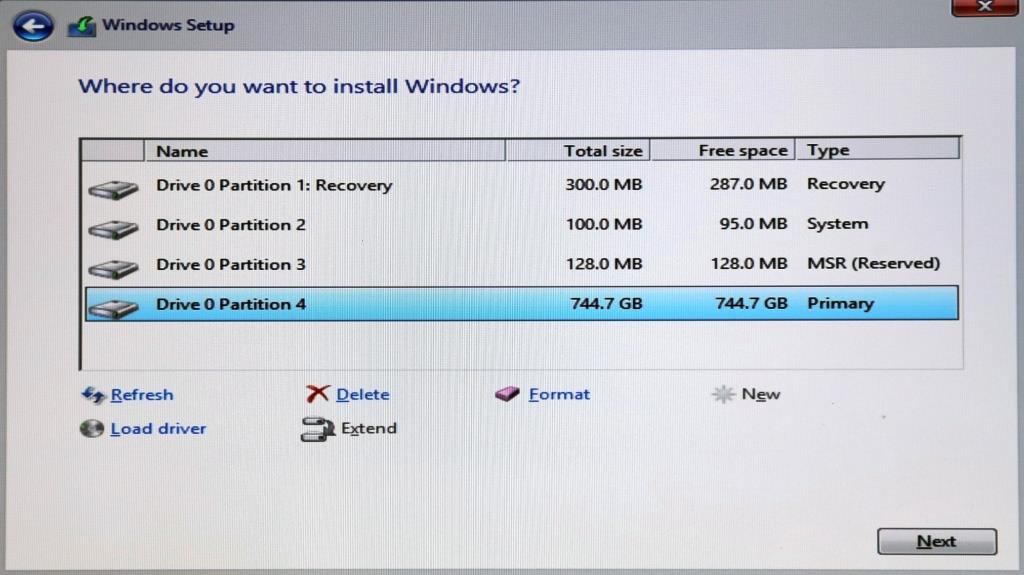Click the back arrow button

(33, 26)
